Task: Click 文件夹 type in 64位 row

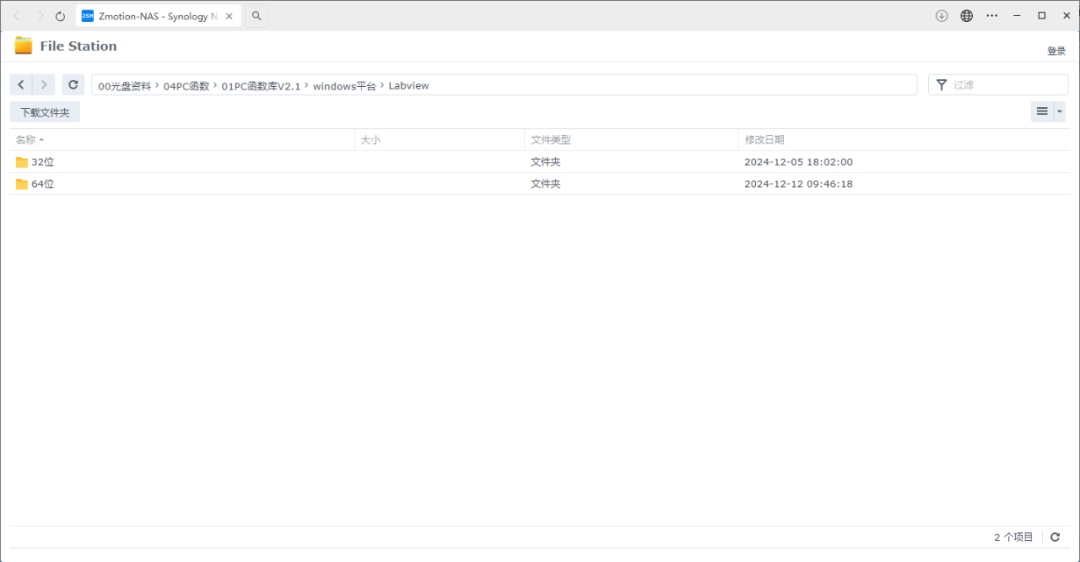Action: [546, 184]
